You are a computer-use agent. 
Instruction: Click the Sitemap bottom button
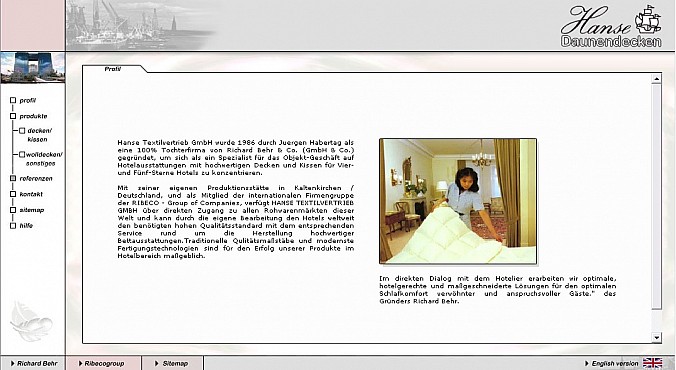pos(172,364)
